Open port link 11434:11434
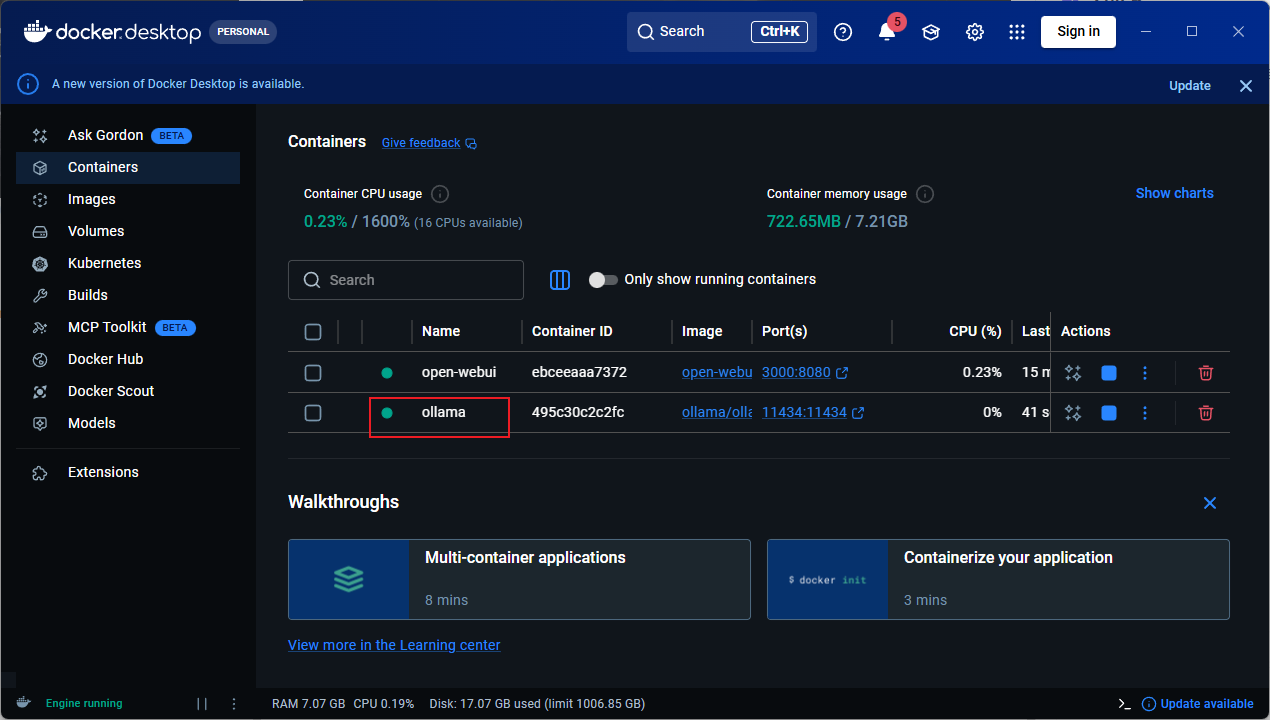 (x=804, y=412)
